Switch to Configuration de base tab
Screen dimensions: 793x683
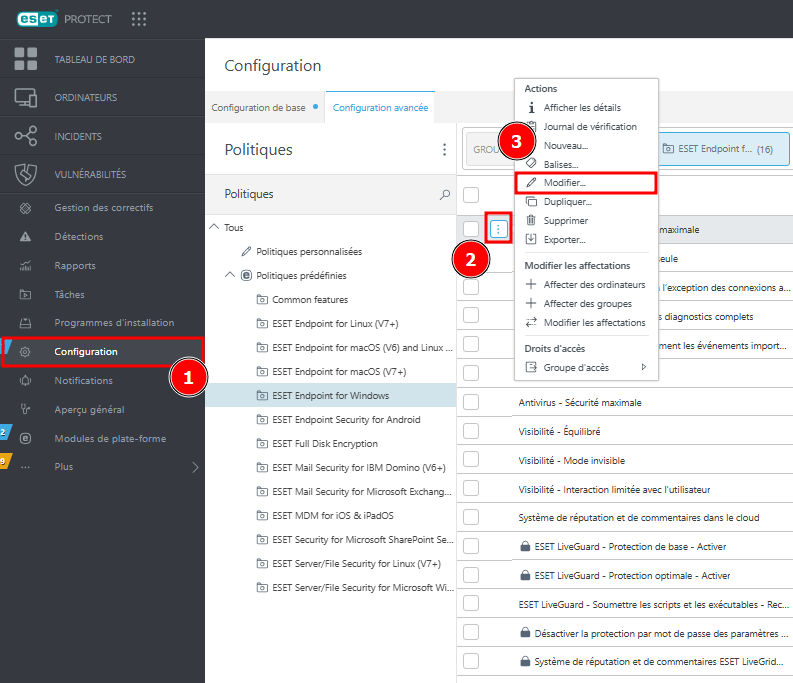tap(265, 108)
